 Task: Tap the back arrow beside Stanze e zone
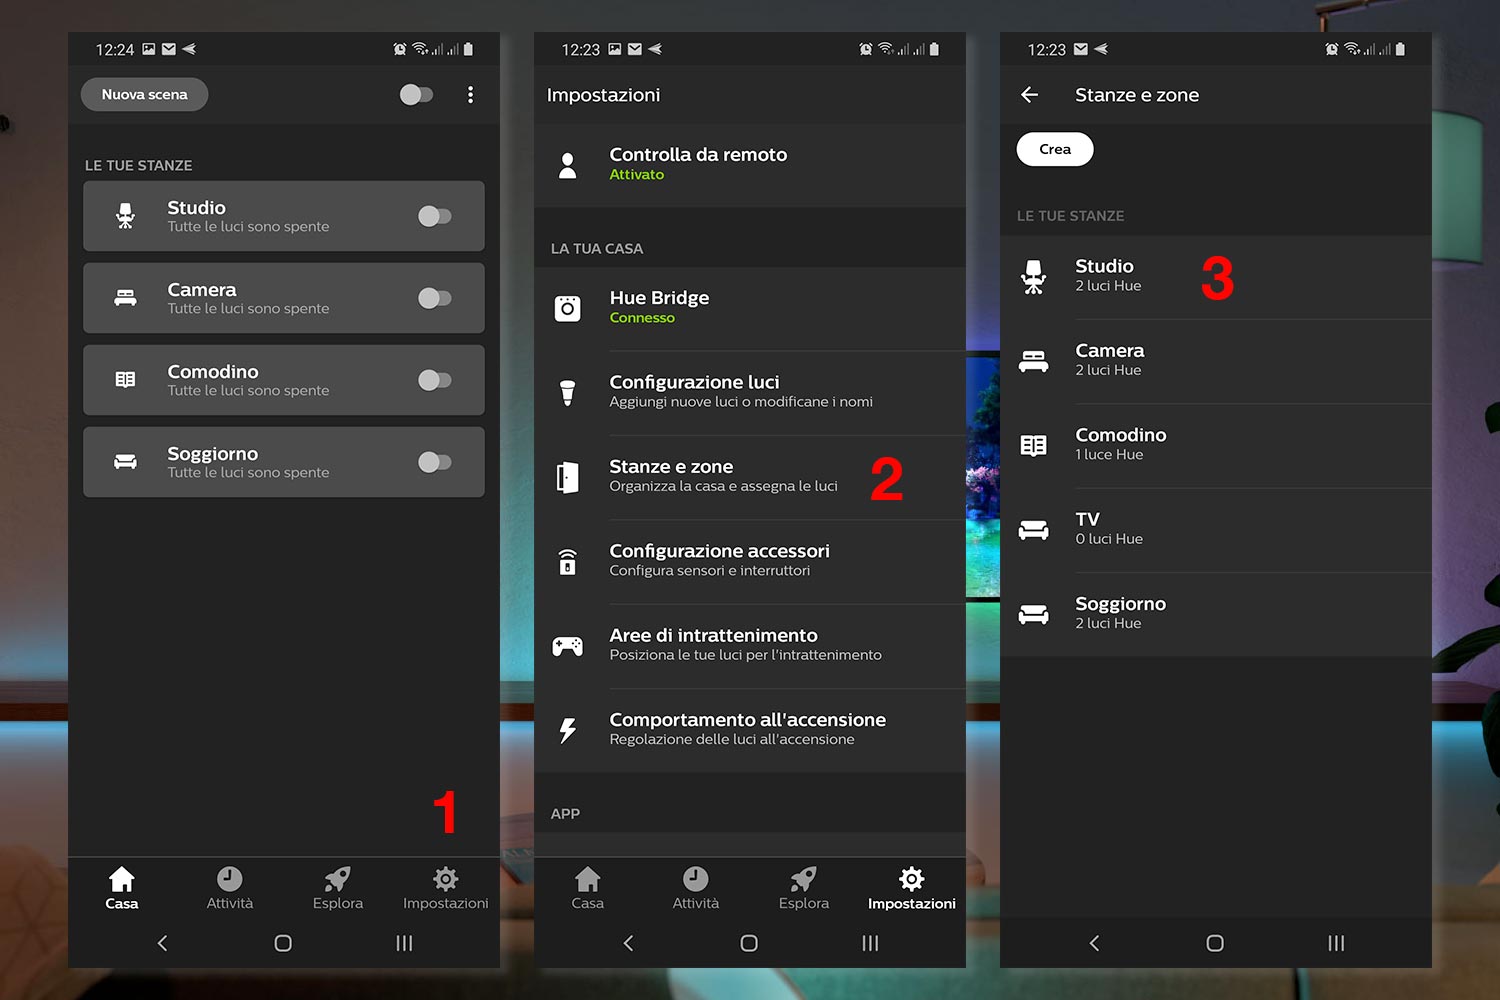[x=1029, y=95]
